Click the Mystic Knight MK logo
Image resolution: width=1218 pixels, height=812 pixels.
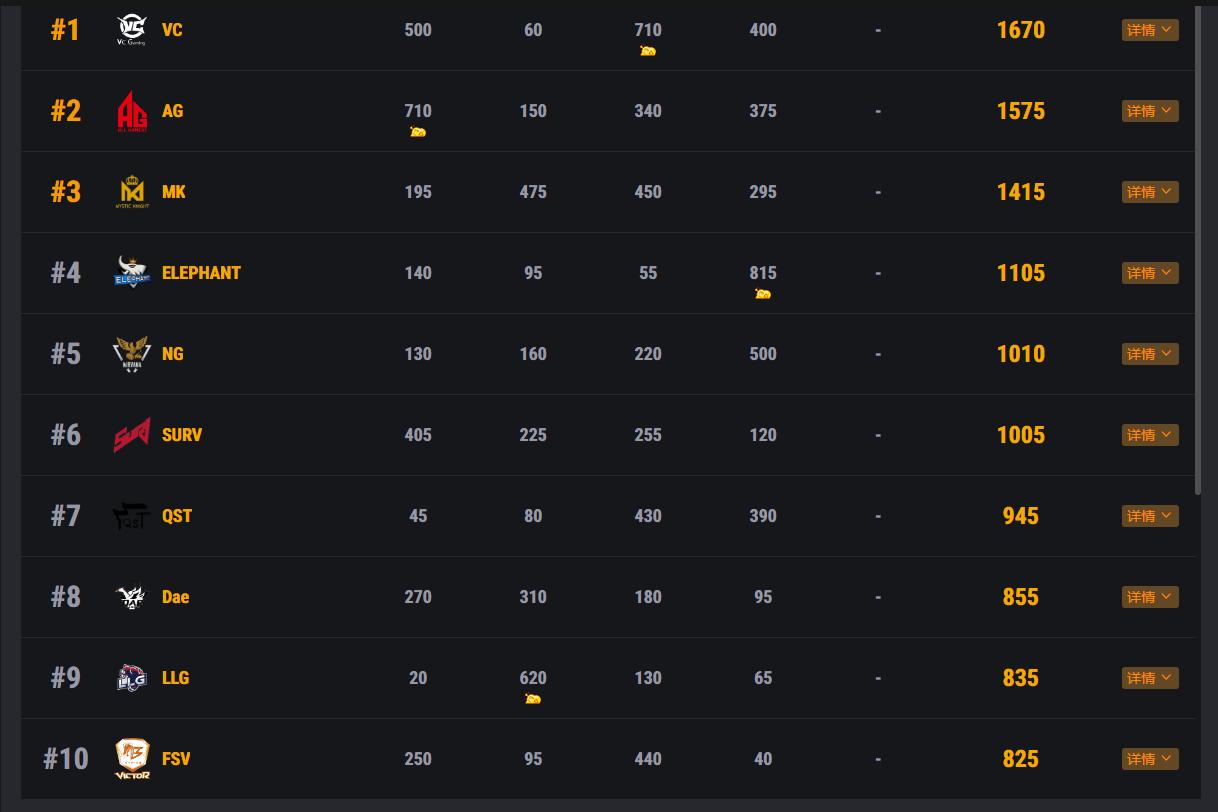point(131,192)
